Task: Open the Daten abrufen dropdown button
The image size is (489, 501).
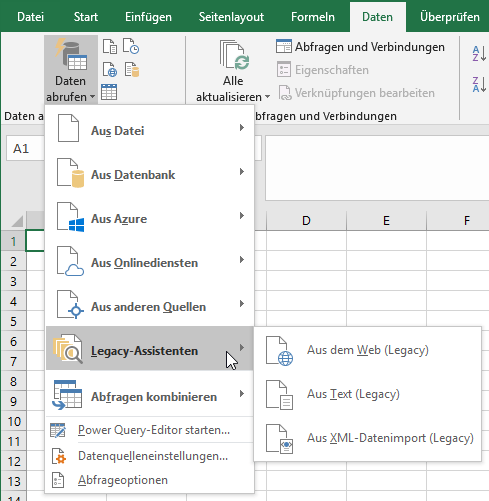Action: (x=71, y=70)
